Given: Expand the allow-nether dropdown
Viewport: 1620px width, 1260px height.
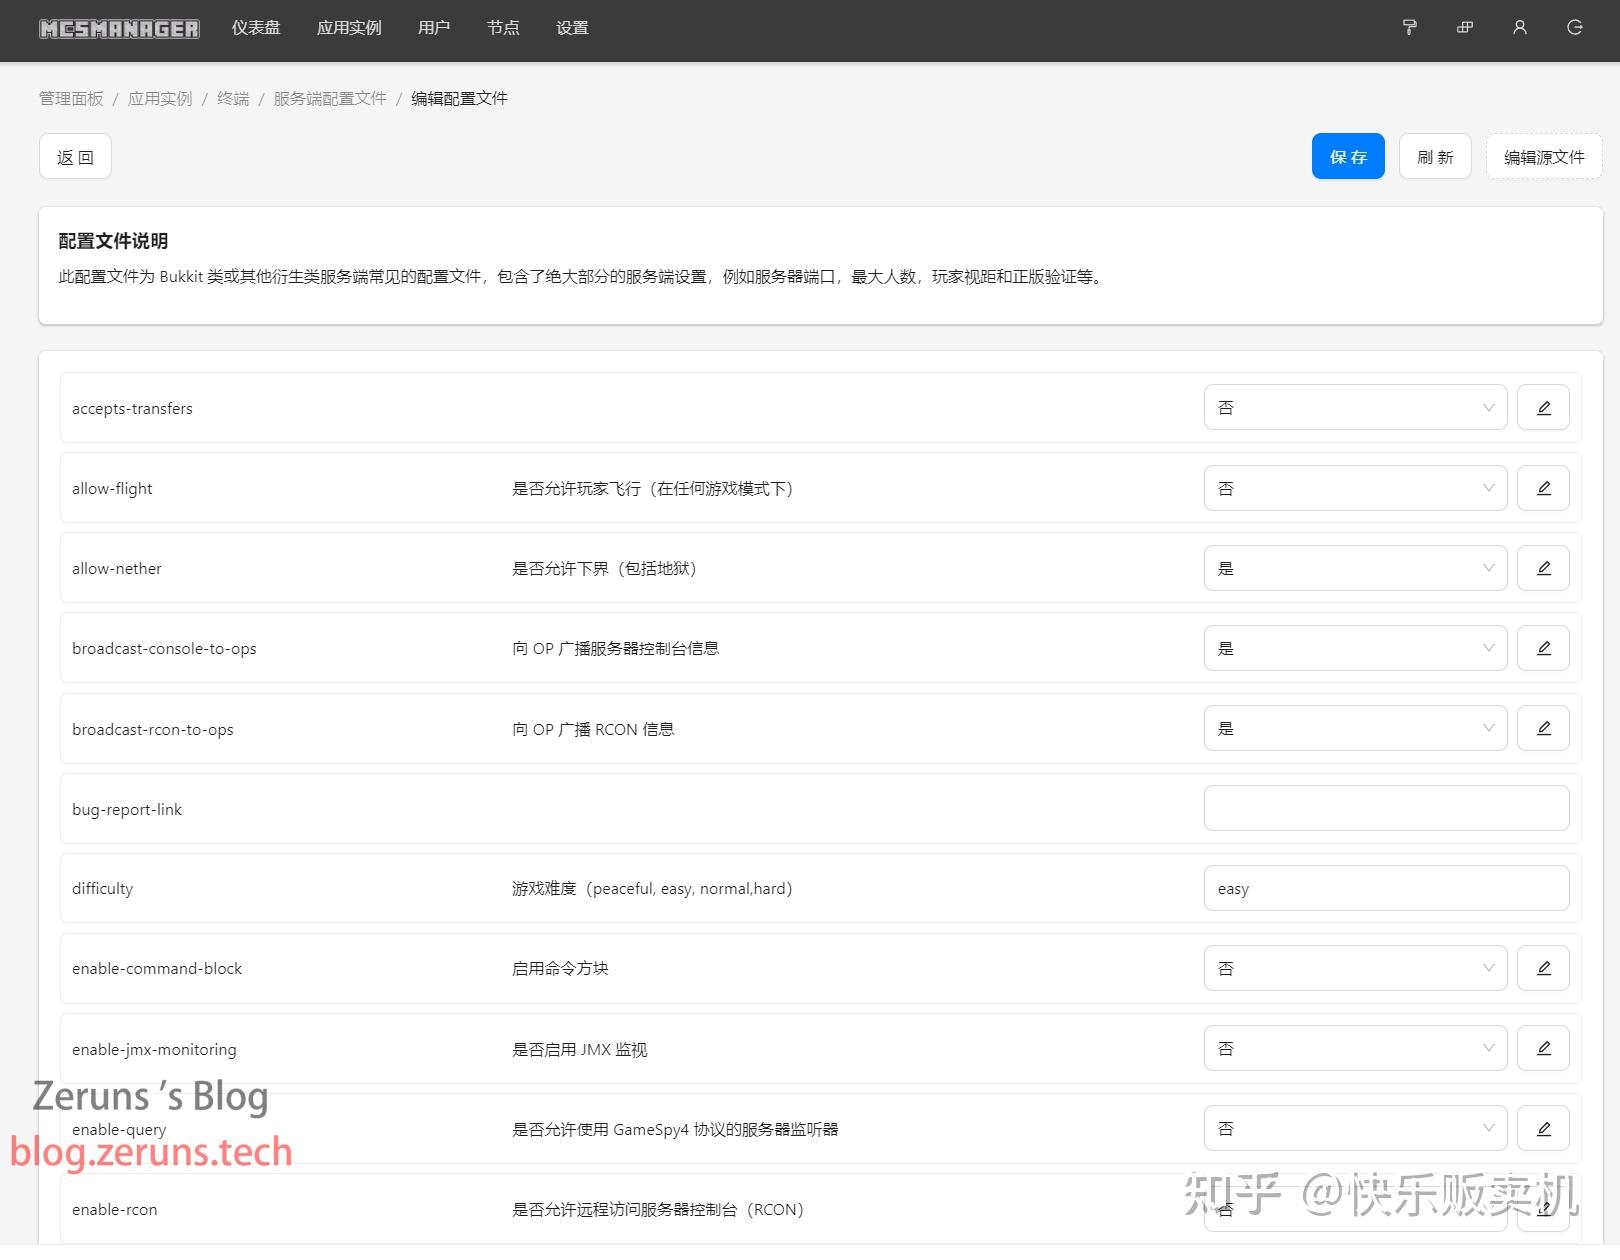Looking at the screenshot, I should (1355, 568).
